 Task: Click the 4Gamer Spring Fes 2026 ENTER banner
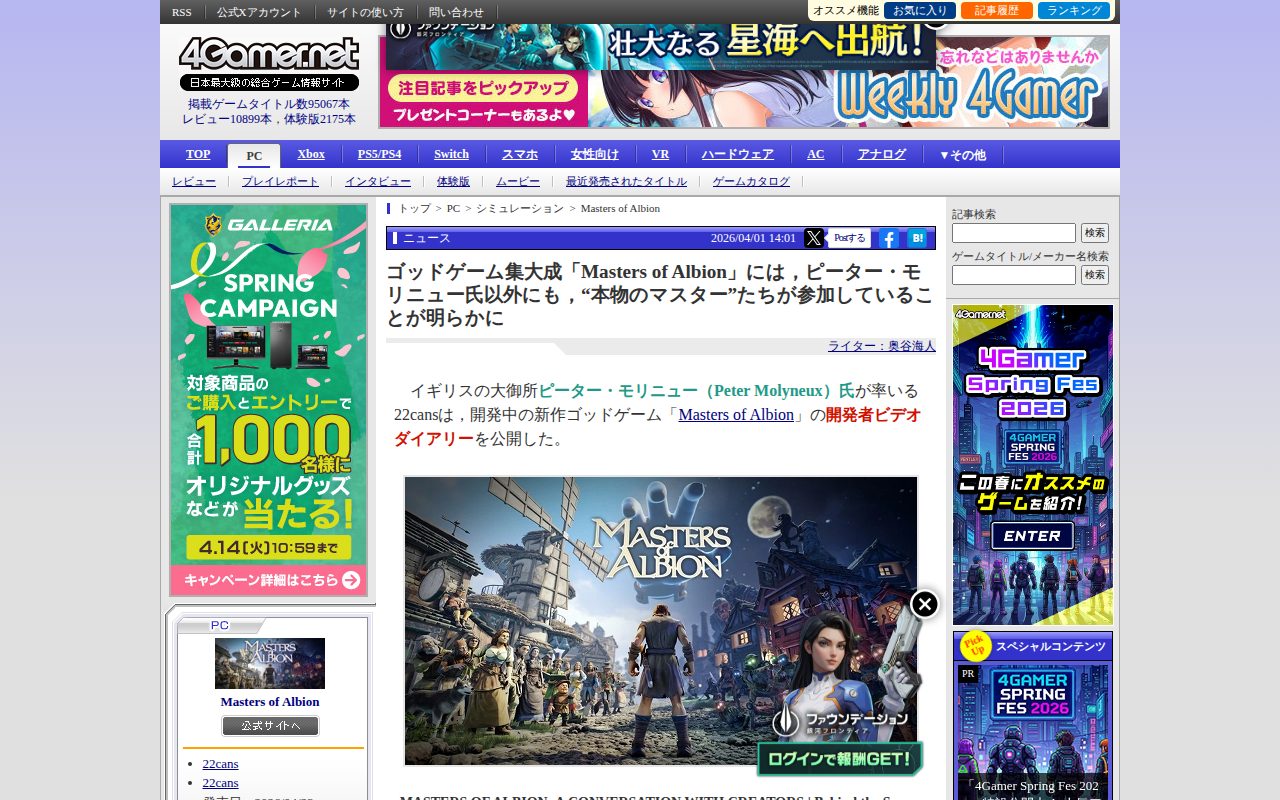[1033, 465]
